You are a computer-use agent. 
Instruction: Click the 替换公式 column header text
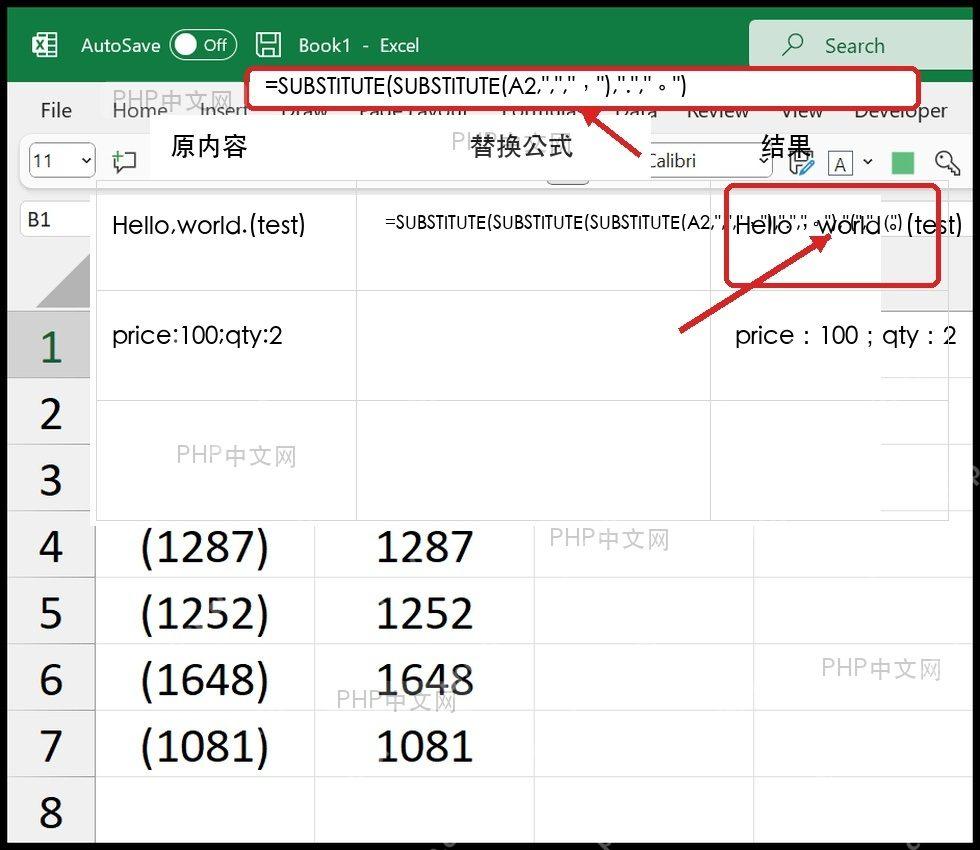pos(522,146)
